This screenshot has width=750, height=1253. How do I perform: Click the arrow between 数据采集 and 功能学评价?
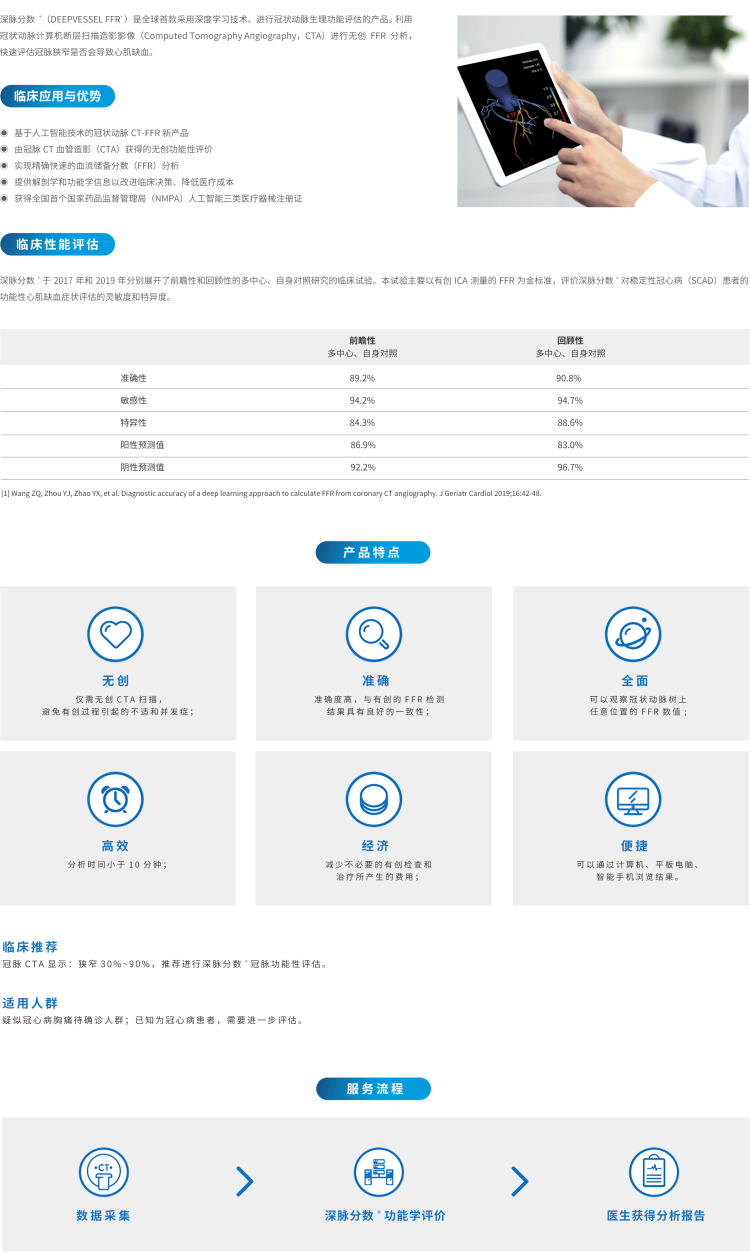pos(244,1181)
